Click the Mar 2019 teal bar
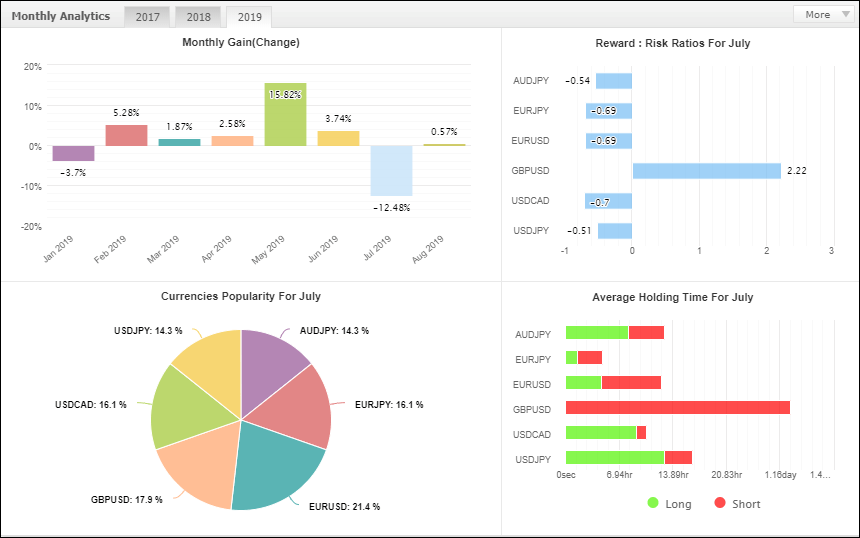The width and height of the screenshot is (860, 538). 179,142
